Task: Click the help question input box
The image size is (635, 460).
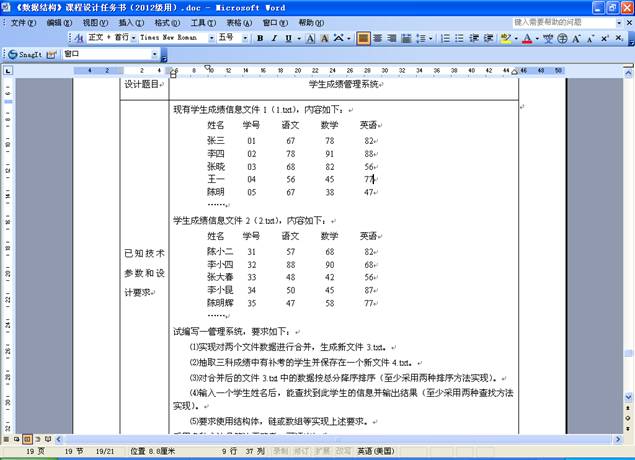Action: (x=564, y=22)
